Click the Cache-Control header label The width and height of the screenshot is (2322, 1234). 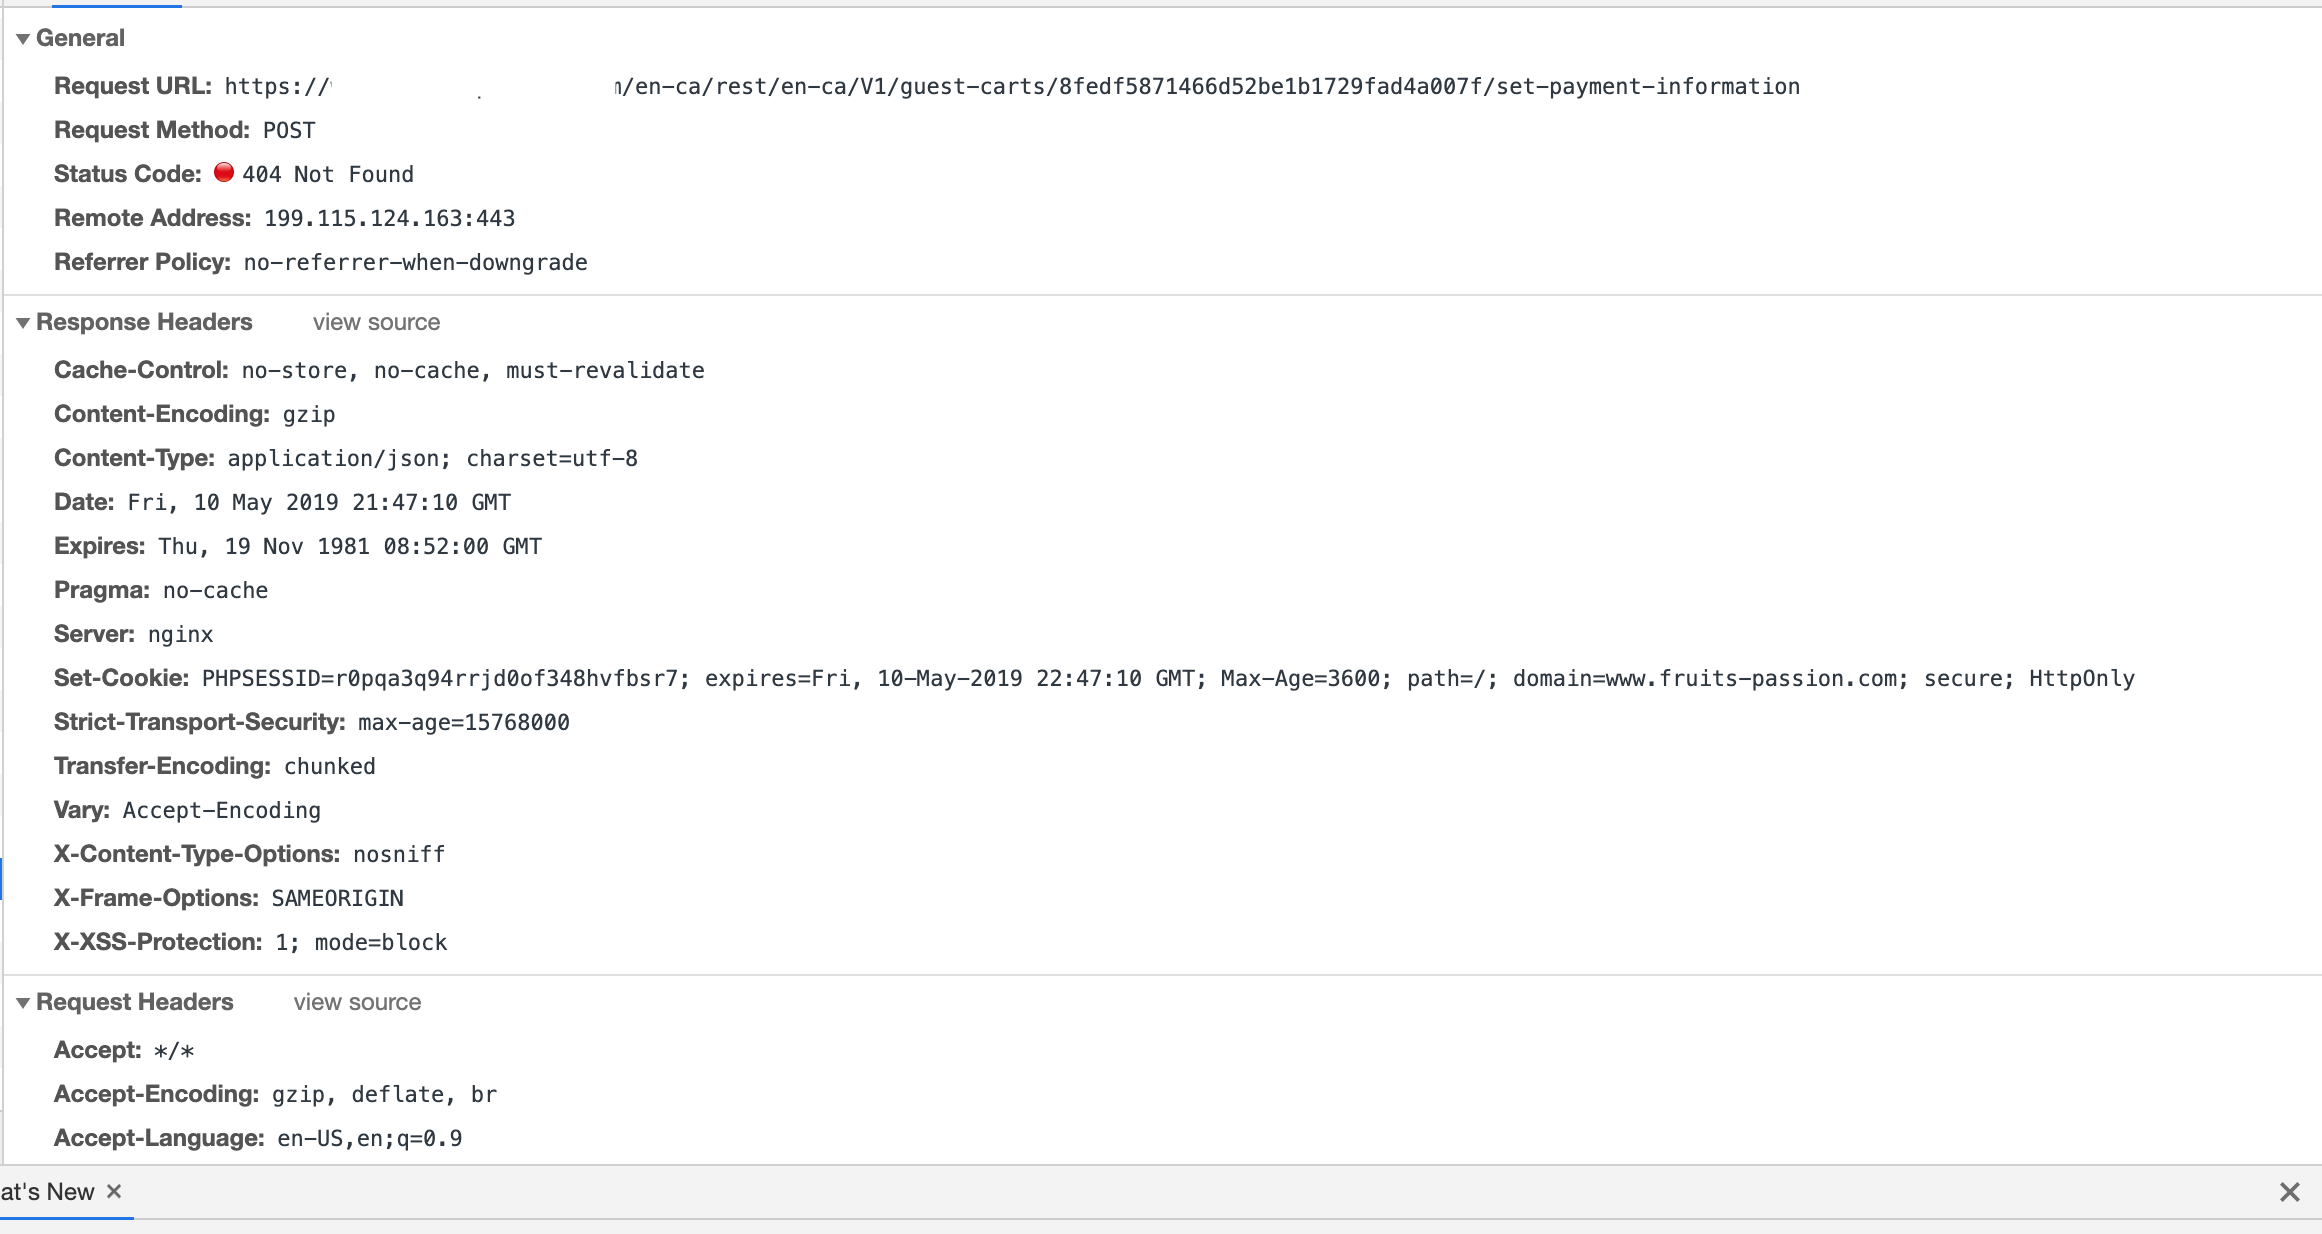click(x=140, y=370)
